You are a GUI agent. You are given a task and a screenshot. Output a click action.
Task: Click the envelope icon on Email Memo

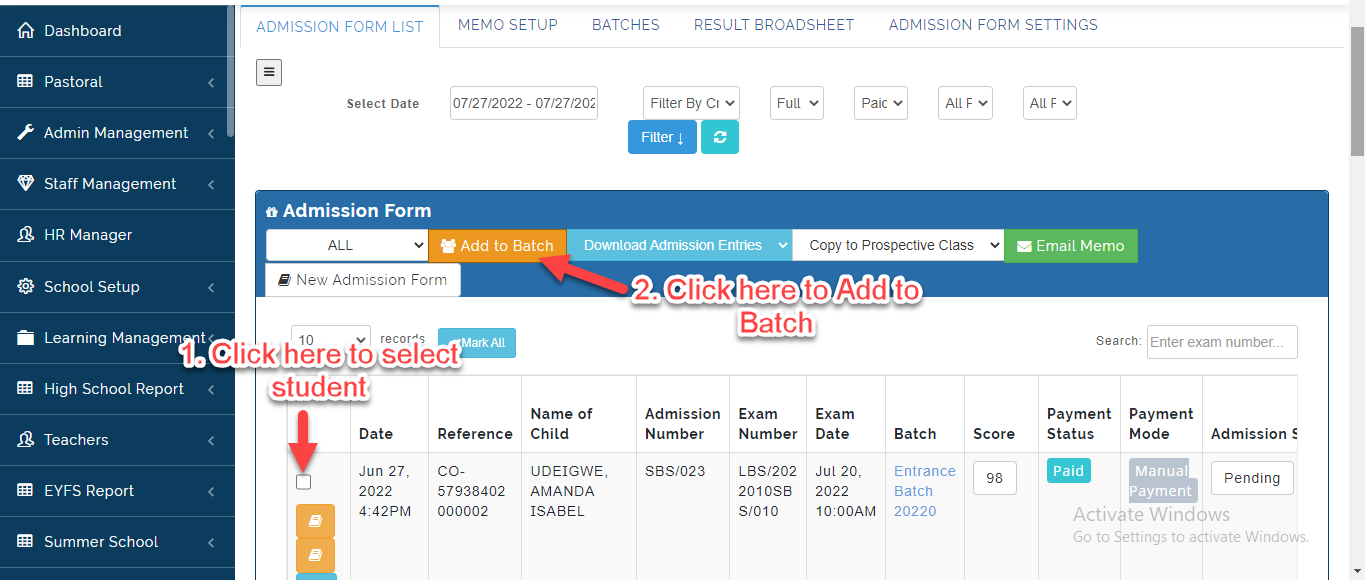point(1024,246)
